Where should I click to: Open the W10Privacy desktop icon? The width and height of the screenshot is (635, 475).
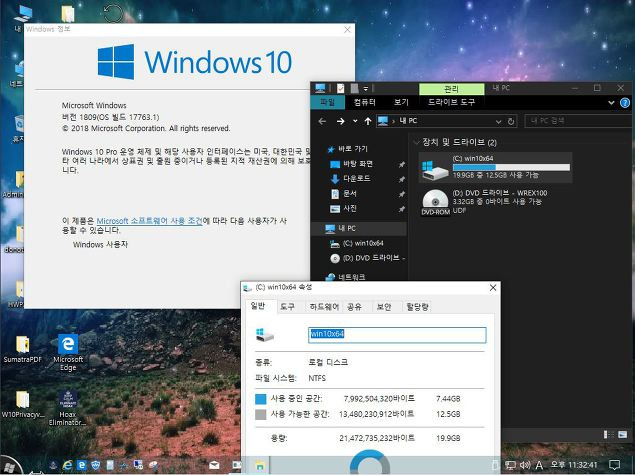pyautogui.click(x=22, y=404)
